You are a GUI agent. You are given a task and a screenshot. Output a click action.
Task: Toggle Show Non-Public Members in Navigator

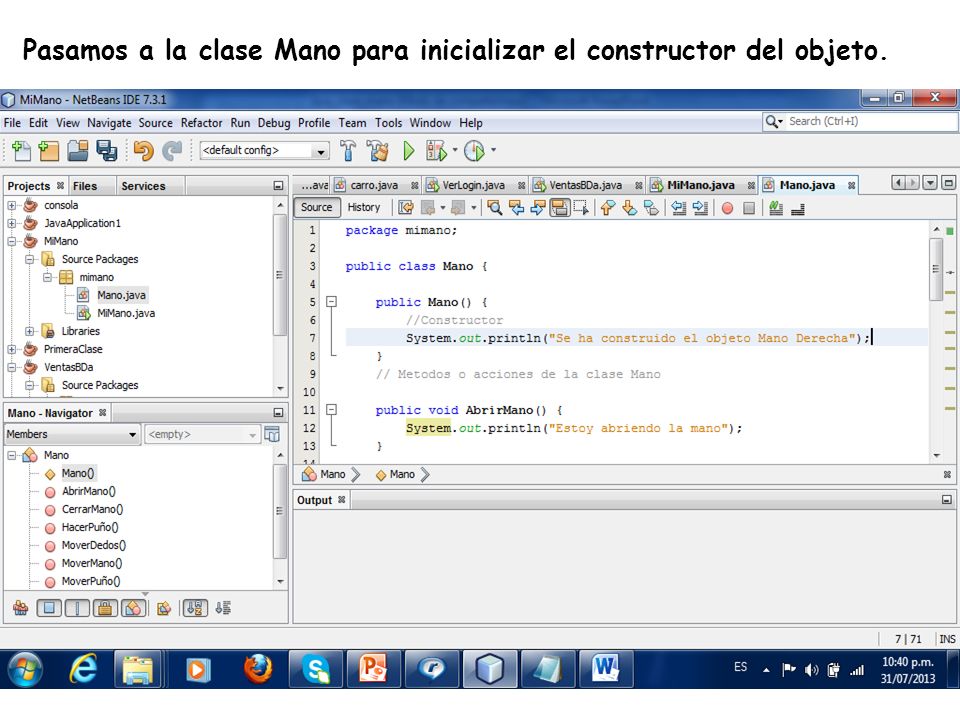point(105,608)
